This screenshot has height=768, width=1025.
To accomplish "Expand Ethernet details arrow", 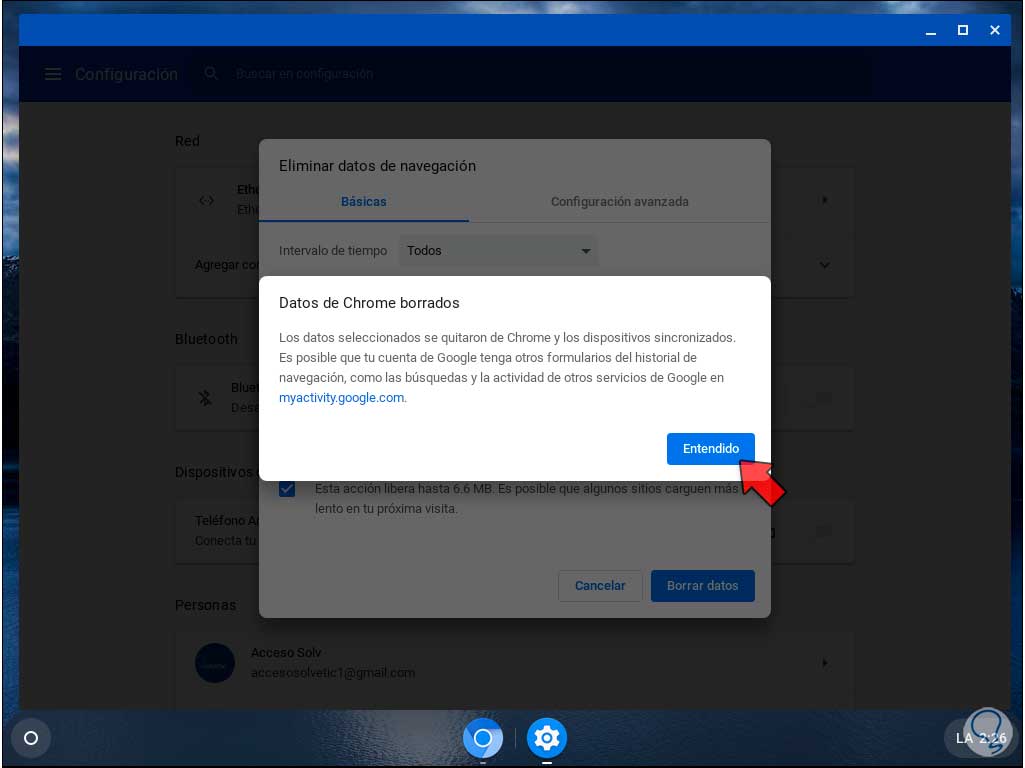I will pos(825,199).
